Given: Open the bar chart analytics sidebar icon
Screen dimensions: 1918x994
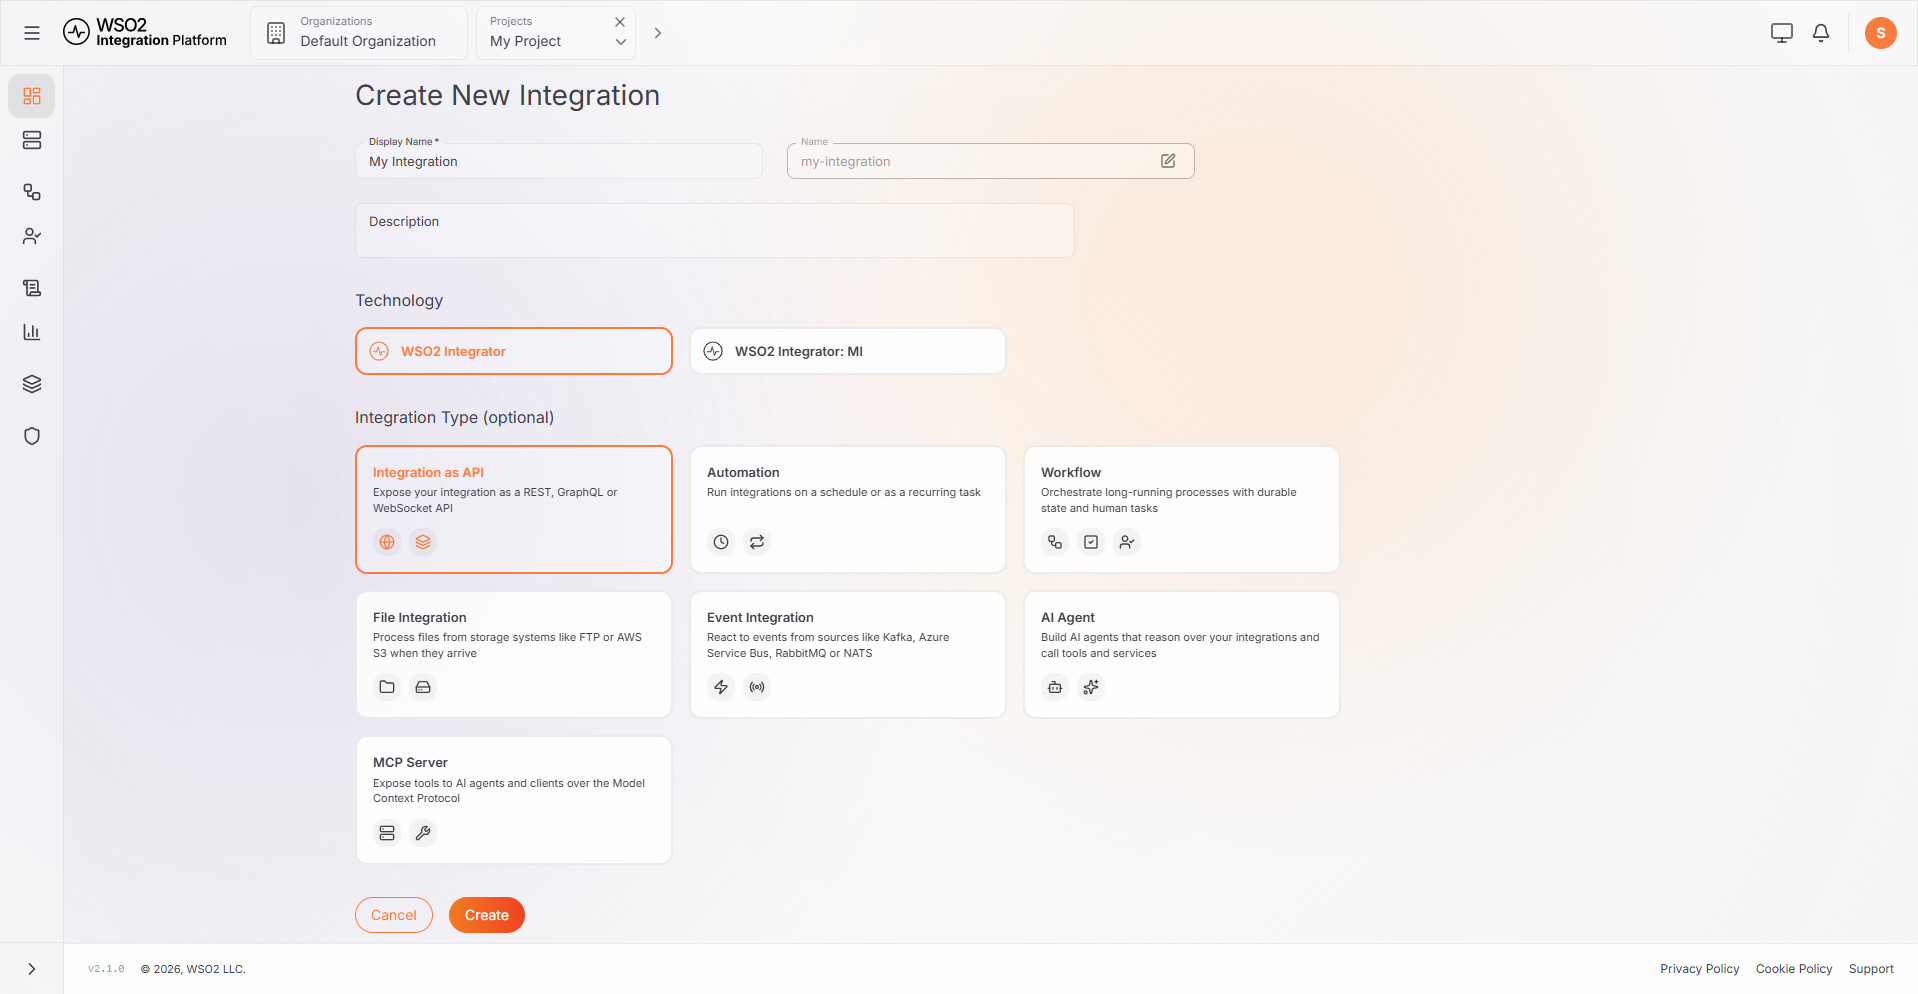Looking at the screenshot, I should tap(32, 332).
